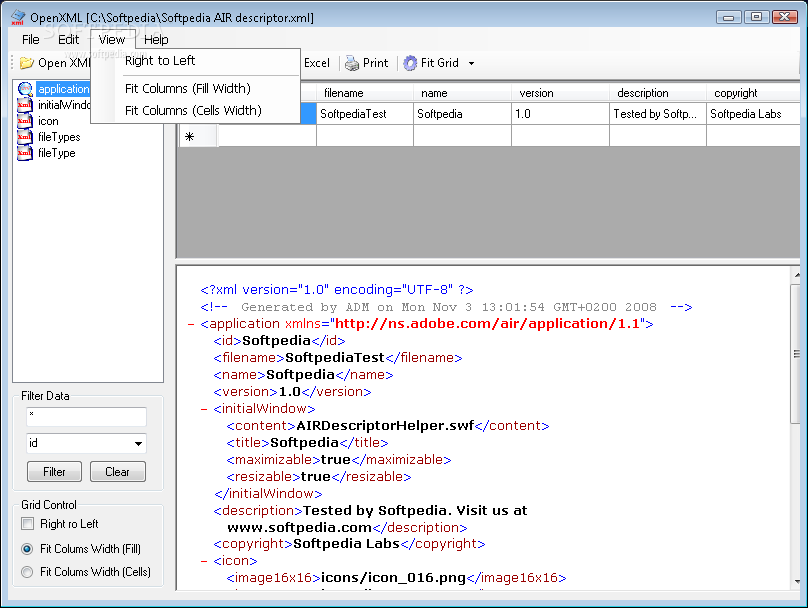Click the initialWindow xml icon
This screenshot has height=608, width=808.
25,105
